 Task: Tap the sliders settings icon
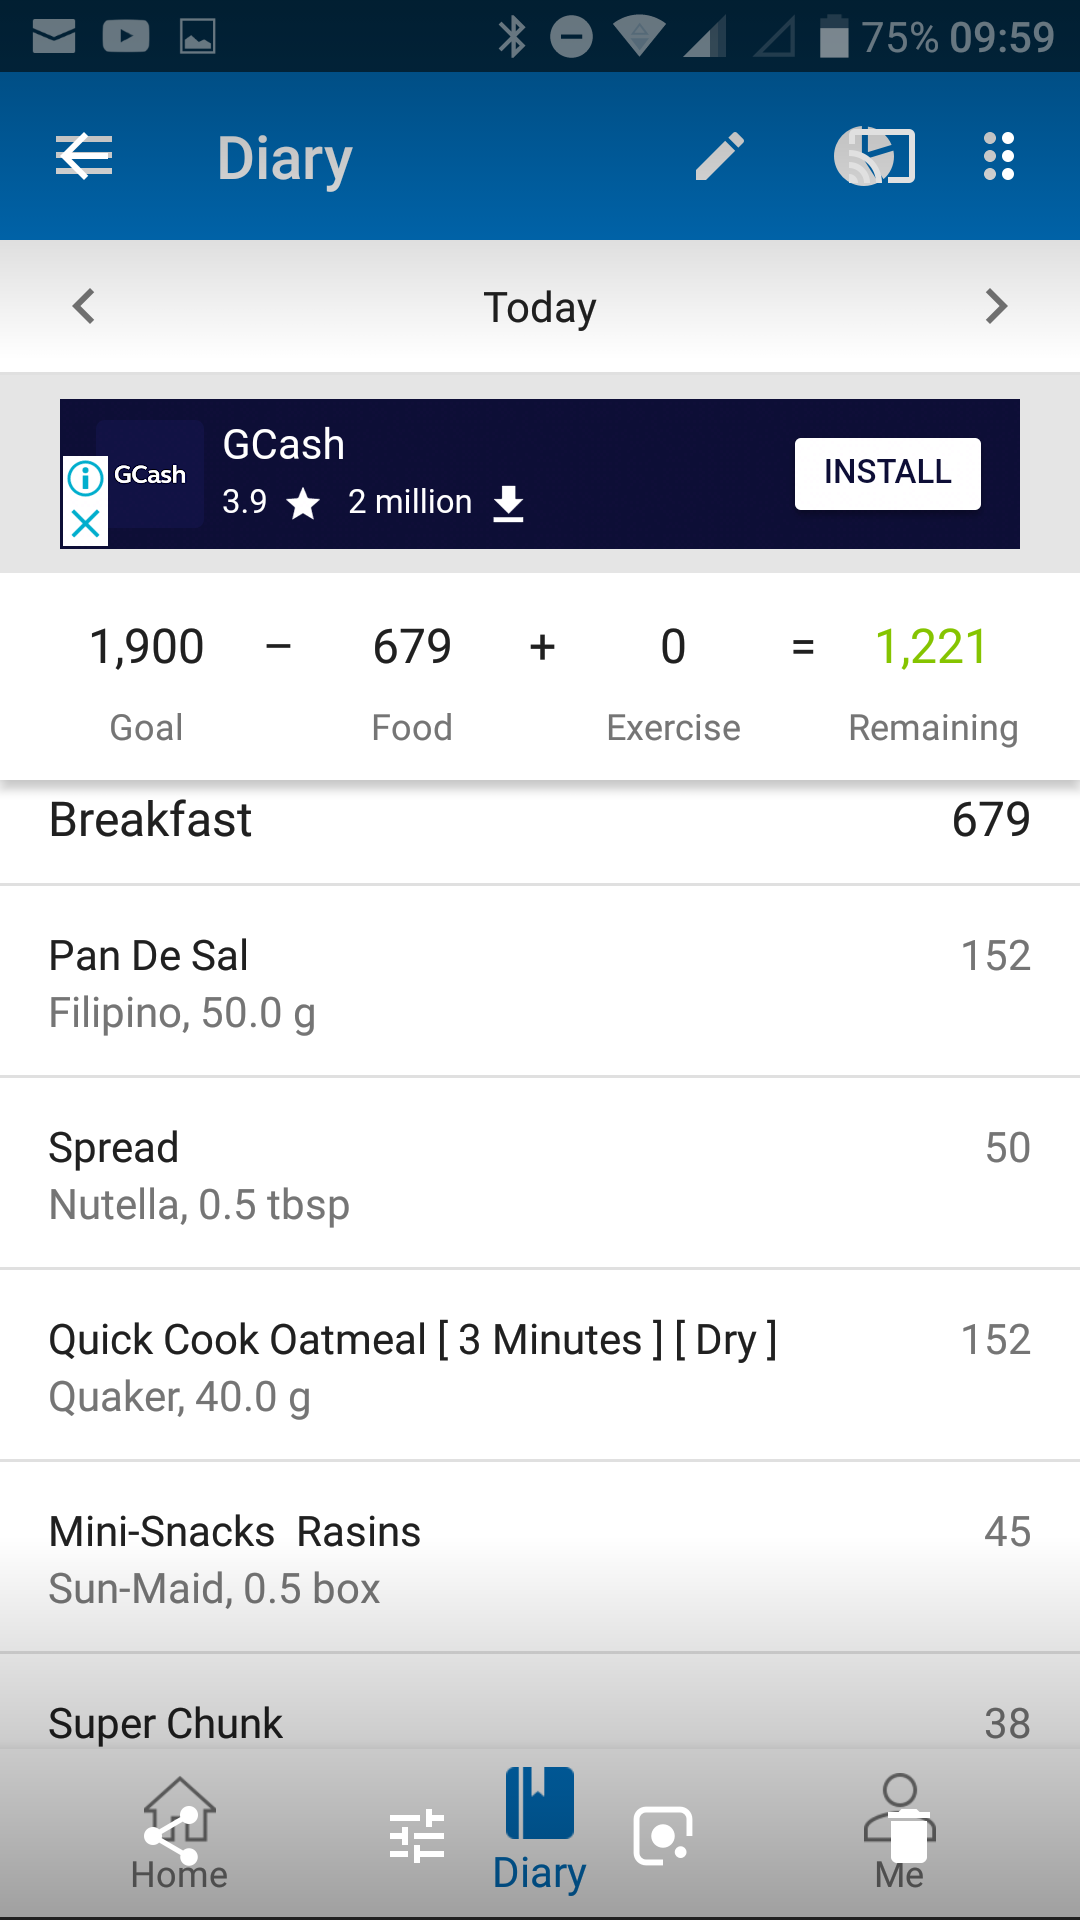[x=417, y=1836]
